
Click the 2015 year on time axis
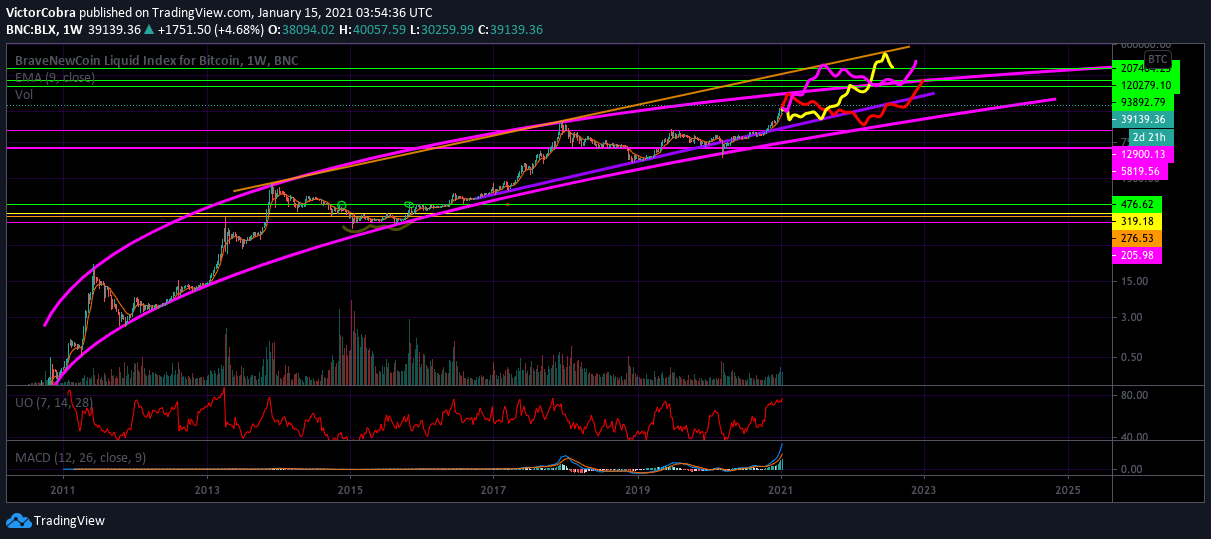[x=350, y=491]
